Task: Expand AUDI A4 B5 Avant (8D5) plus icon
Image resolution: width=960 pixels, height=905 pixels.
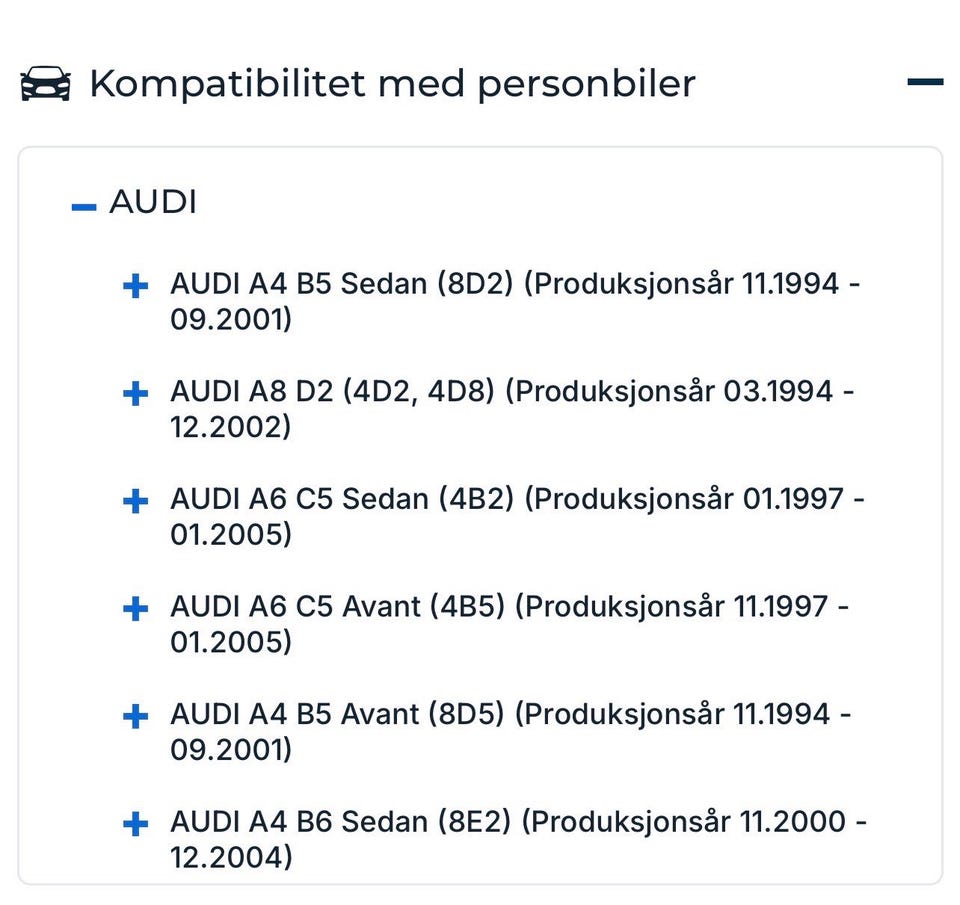Action: coord(135,717)
